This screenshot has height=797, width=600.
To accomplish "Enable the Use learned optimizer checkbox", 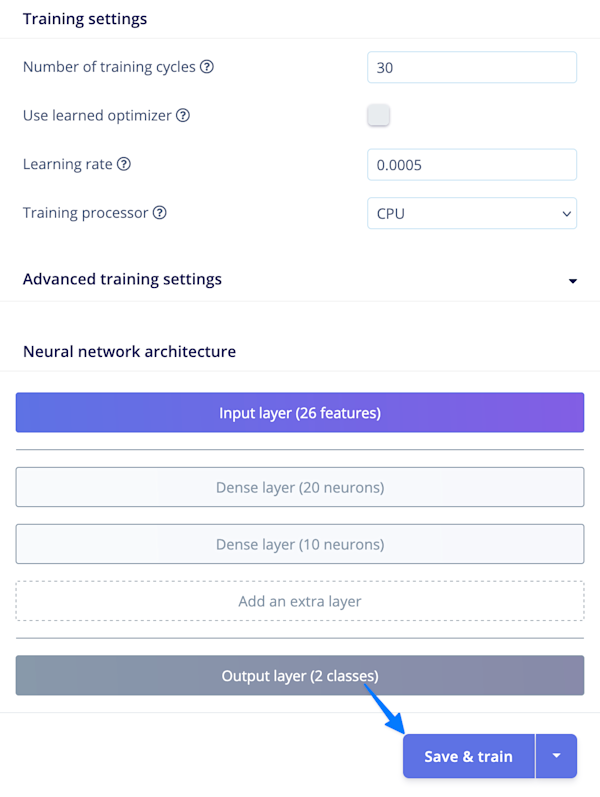I will pos(378,115).
